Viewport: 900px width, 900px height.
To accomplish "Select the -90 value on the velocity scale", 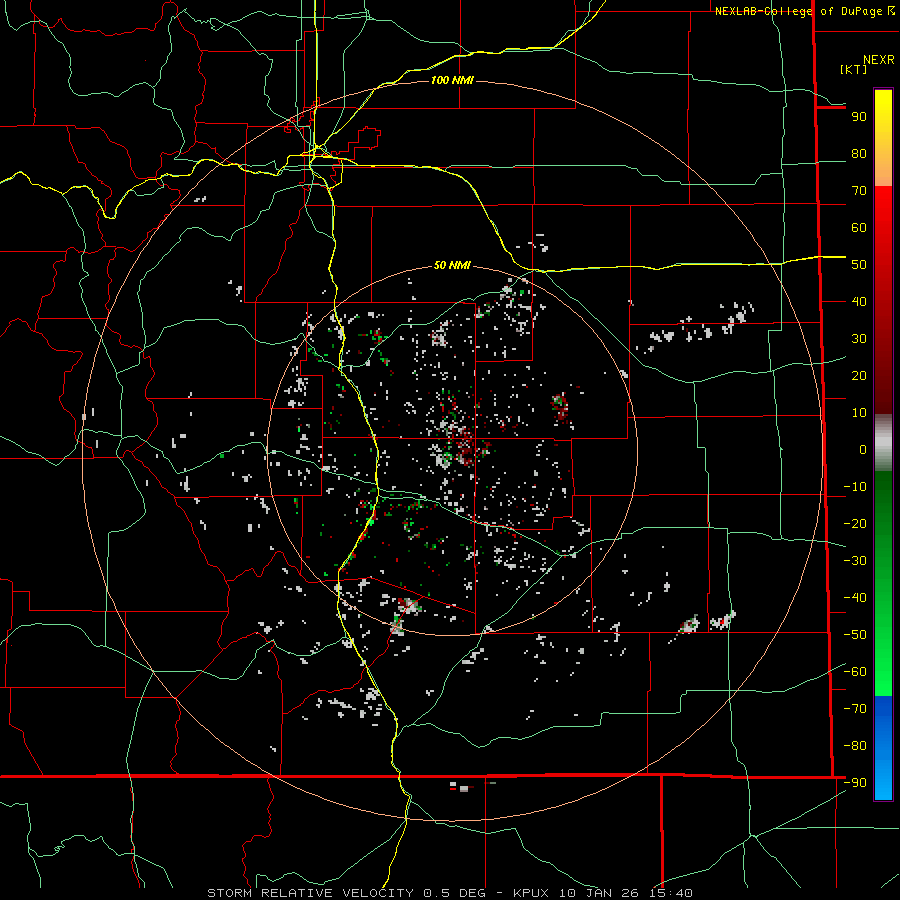I will pos(855,783).
